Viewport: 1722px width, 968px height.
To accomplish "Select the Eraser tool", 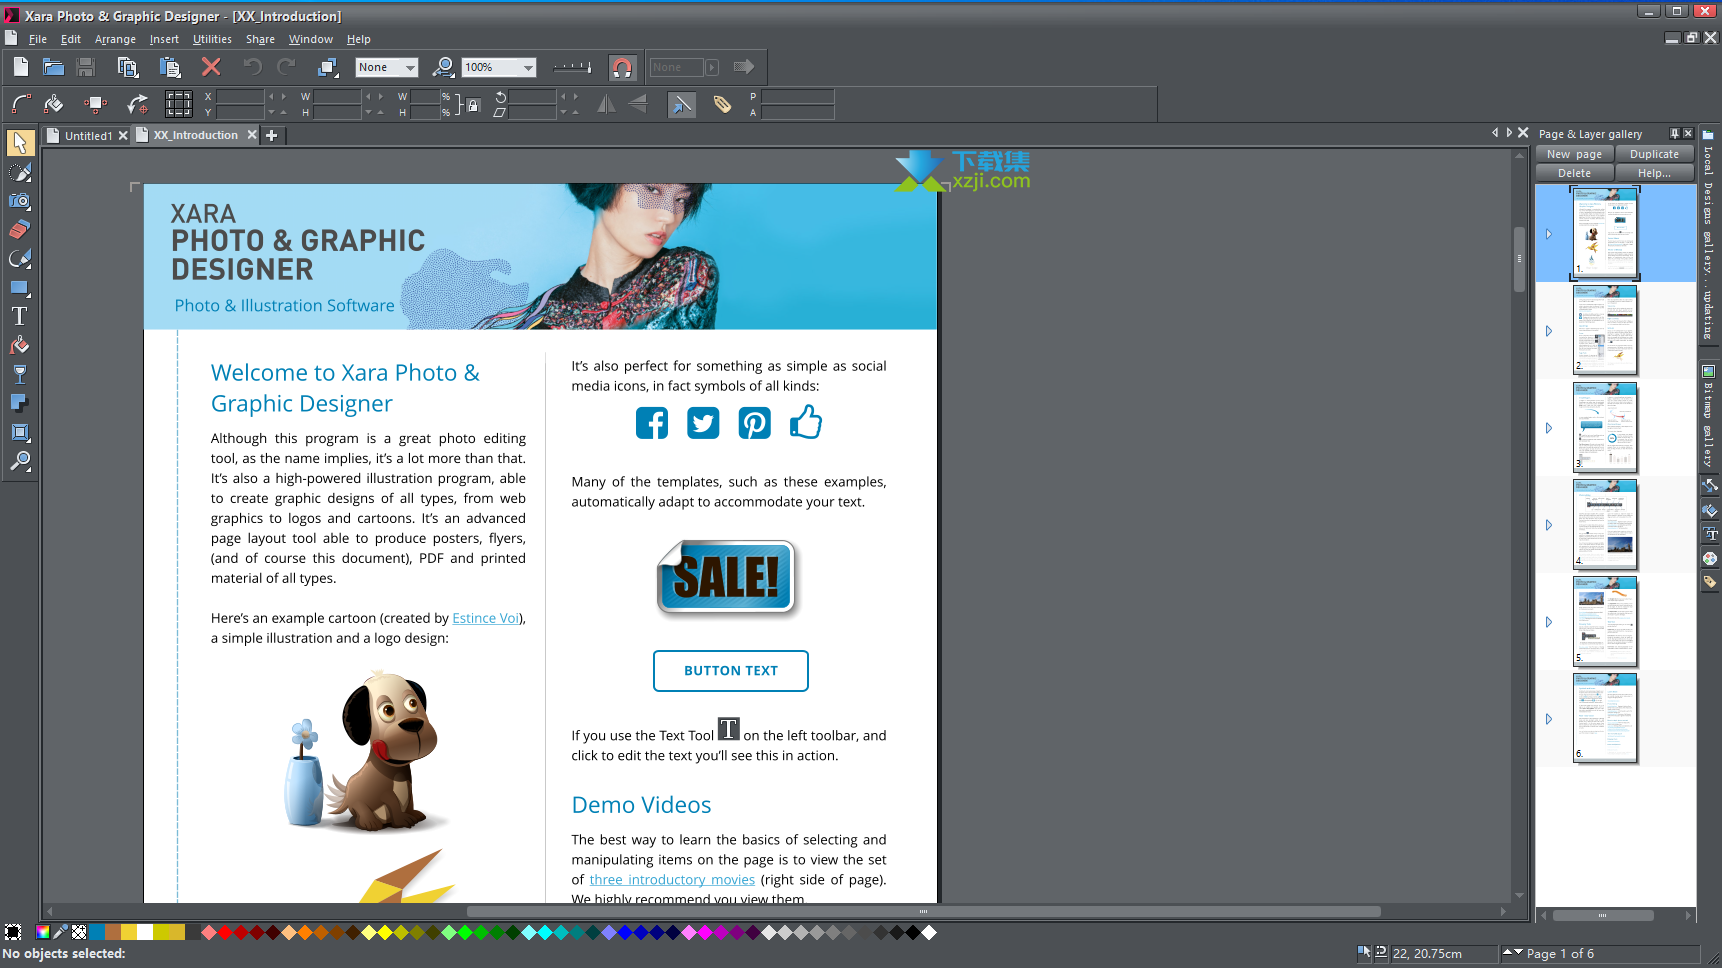I will point(19,229).
